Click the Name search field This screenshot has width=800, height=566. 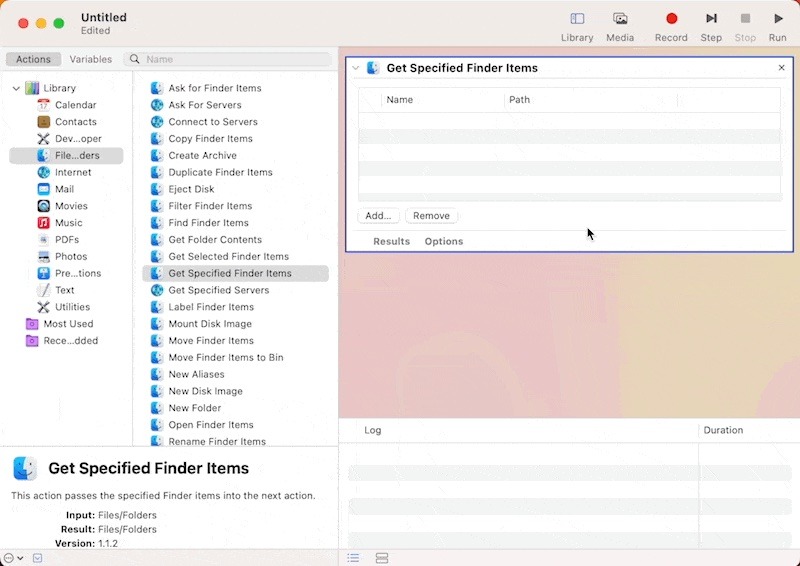pos(228,59)
